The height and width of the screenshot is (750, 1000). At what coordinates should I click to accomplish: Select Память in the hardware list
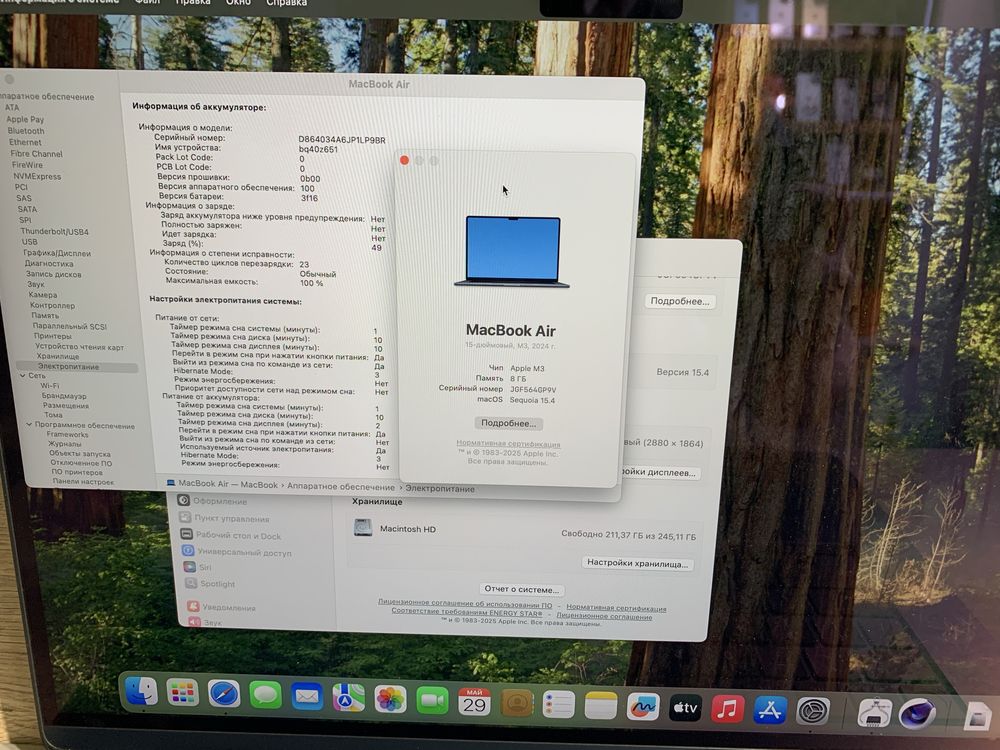(x=45, y=315)
